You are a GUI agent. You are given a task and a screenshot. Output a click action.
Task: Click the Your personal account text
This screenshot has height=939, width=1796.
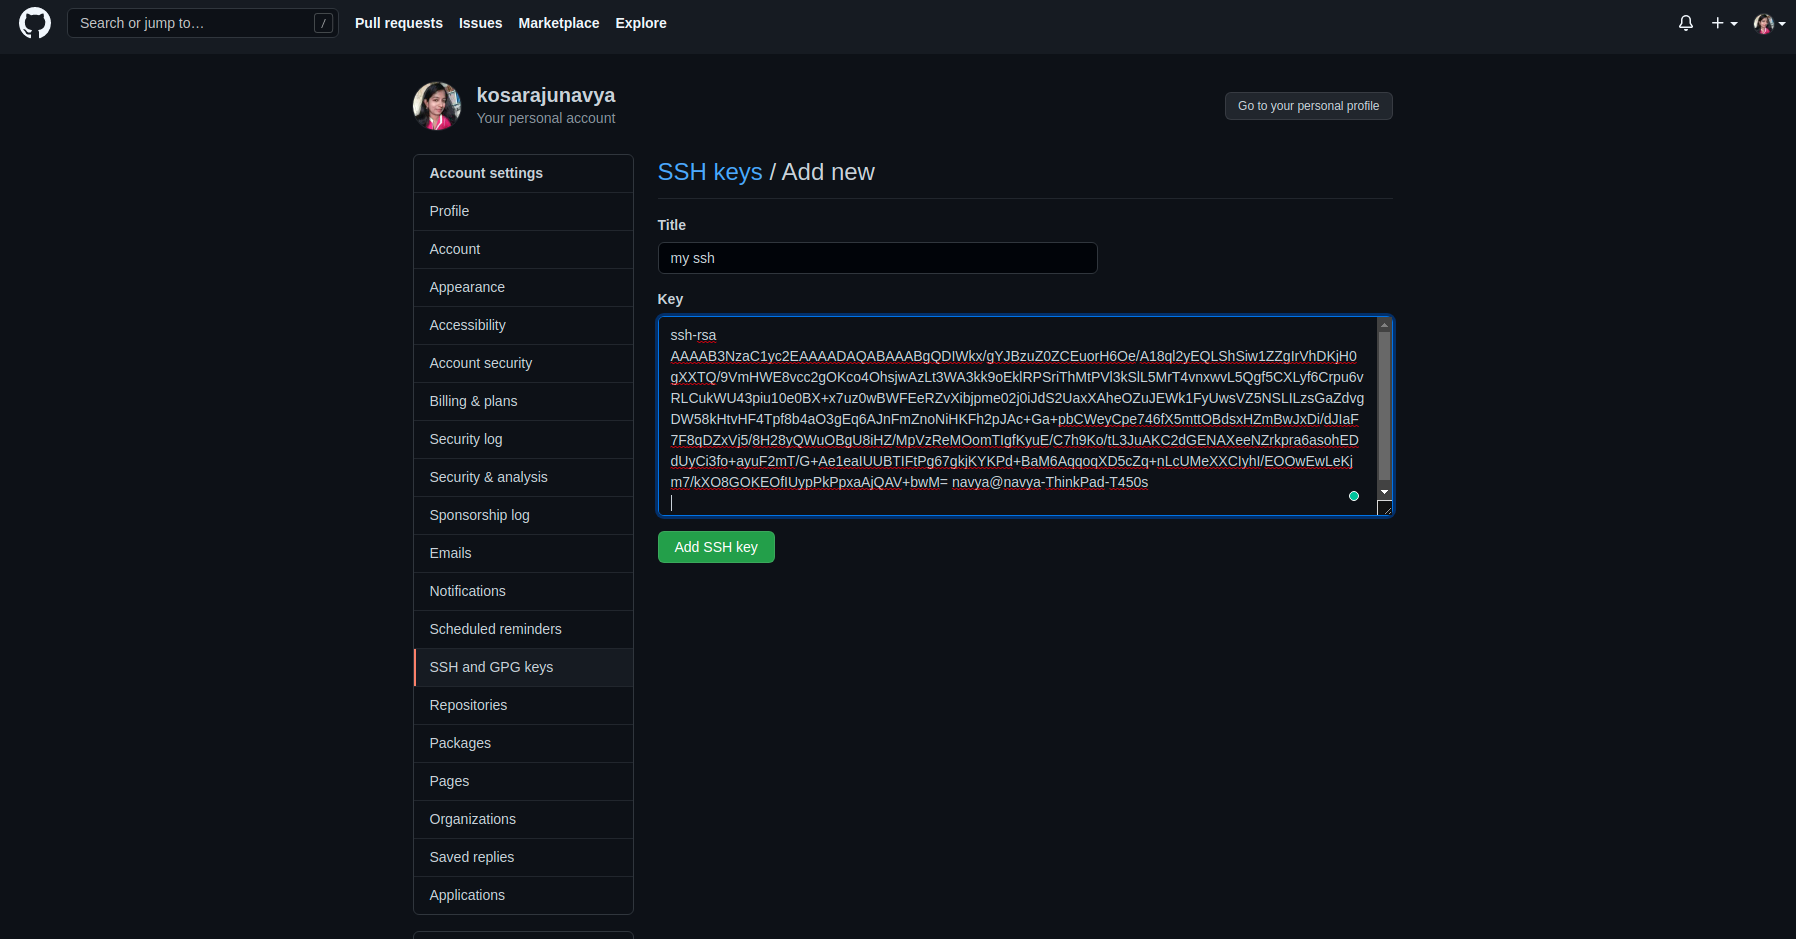tap(546, 118)
